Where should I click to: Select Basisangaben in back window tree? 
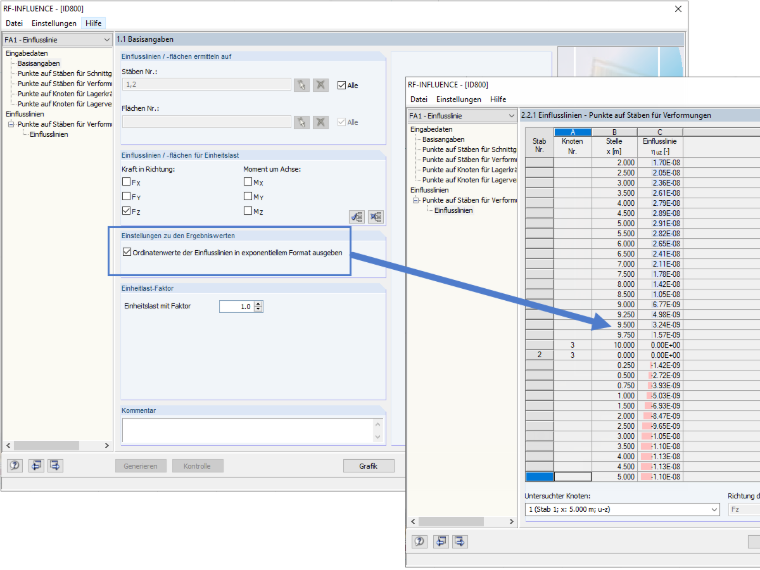click(x=39, y=63)
